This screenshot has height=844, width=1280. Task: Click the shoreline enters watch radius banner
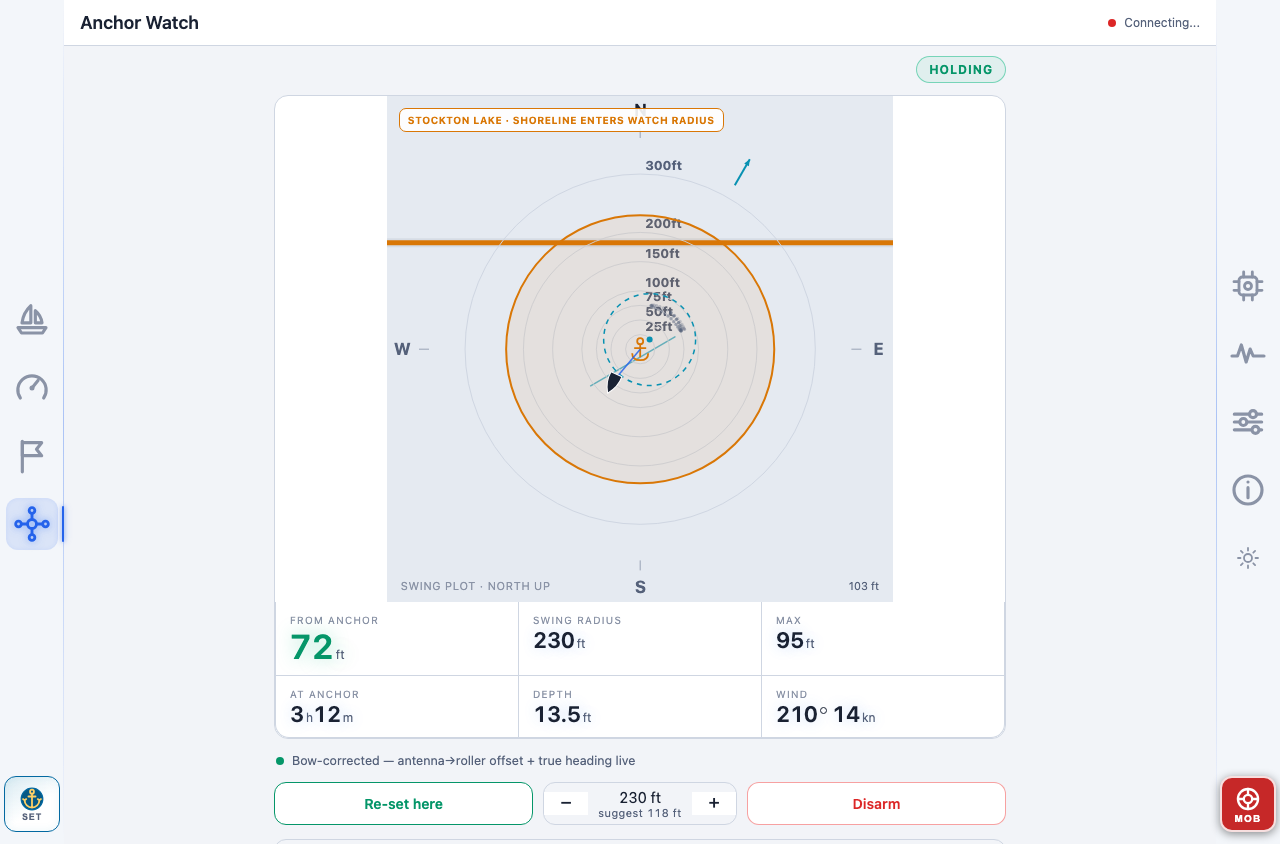click(x=561, y=120)
